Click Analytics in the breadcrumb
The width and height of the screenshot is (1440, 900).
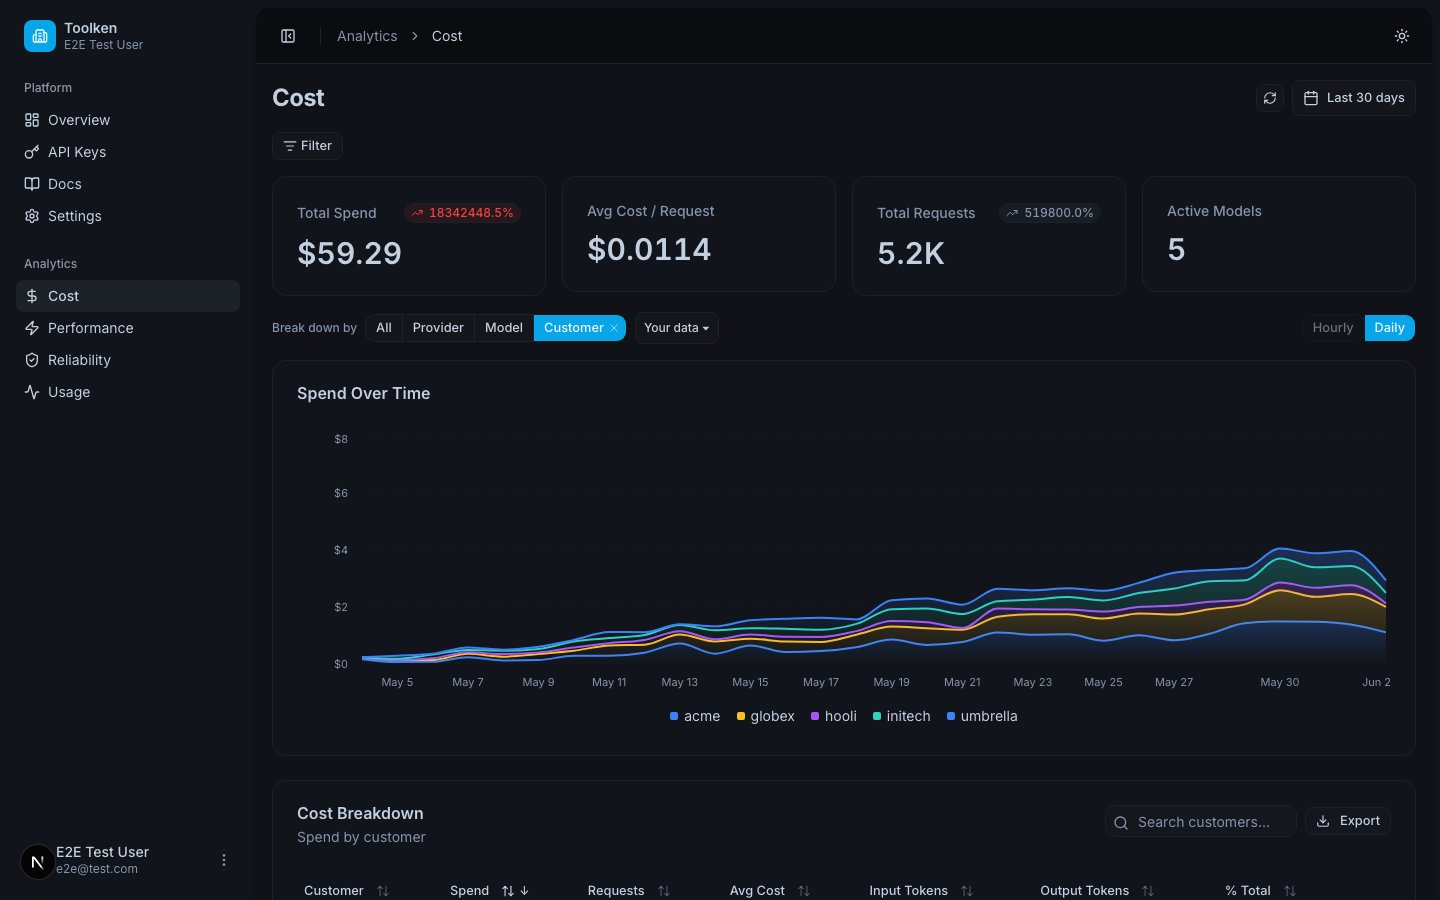pos(367,36)
